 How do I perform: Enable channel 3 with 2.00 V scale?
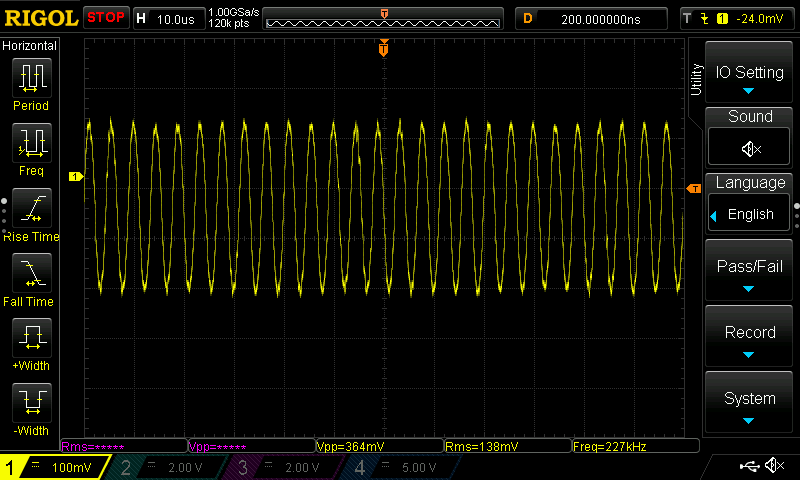[283, 467]
